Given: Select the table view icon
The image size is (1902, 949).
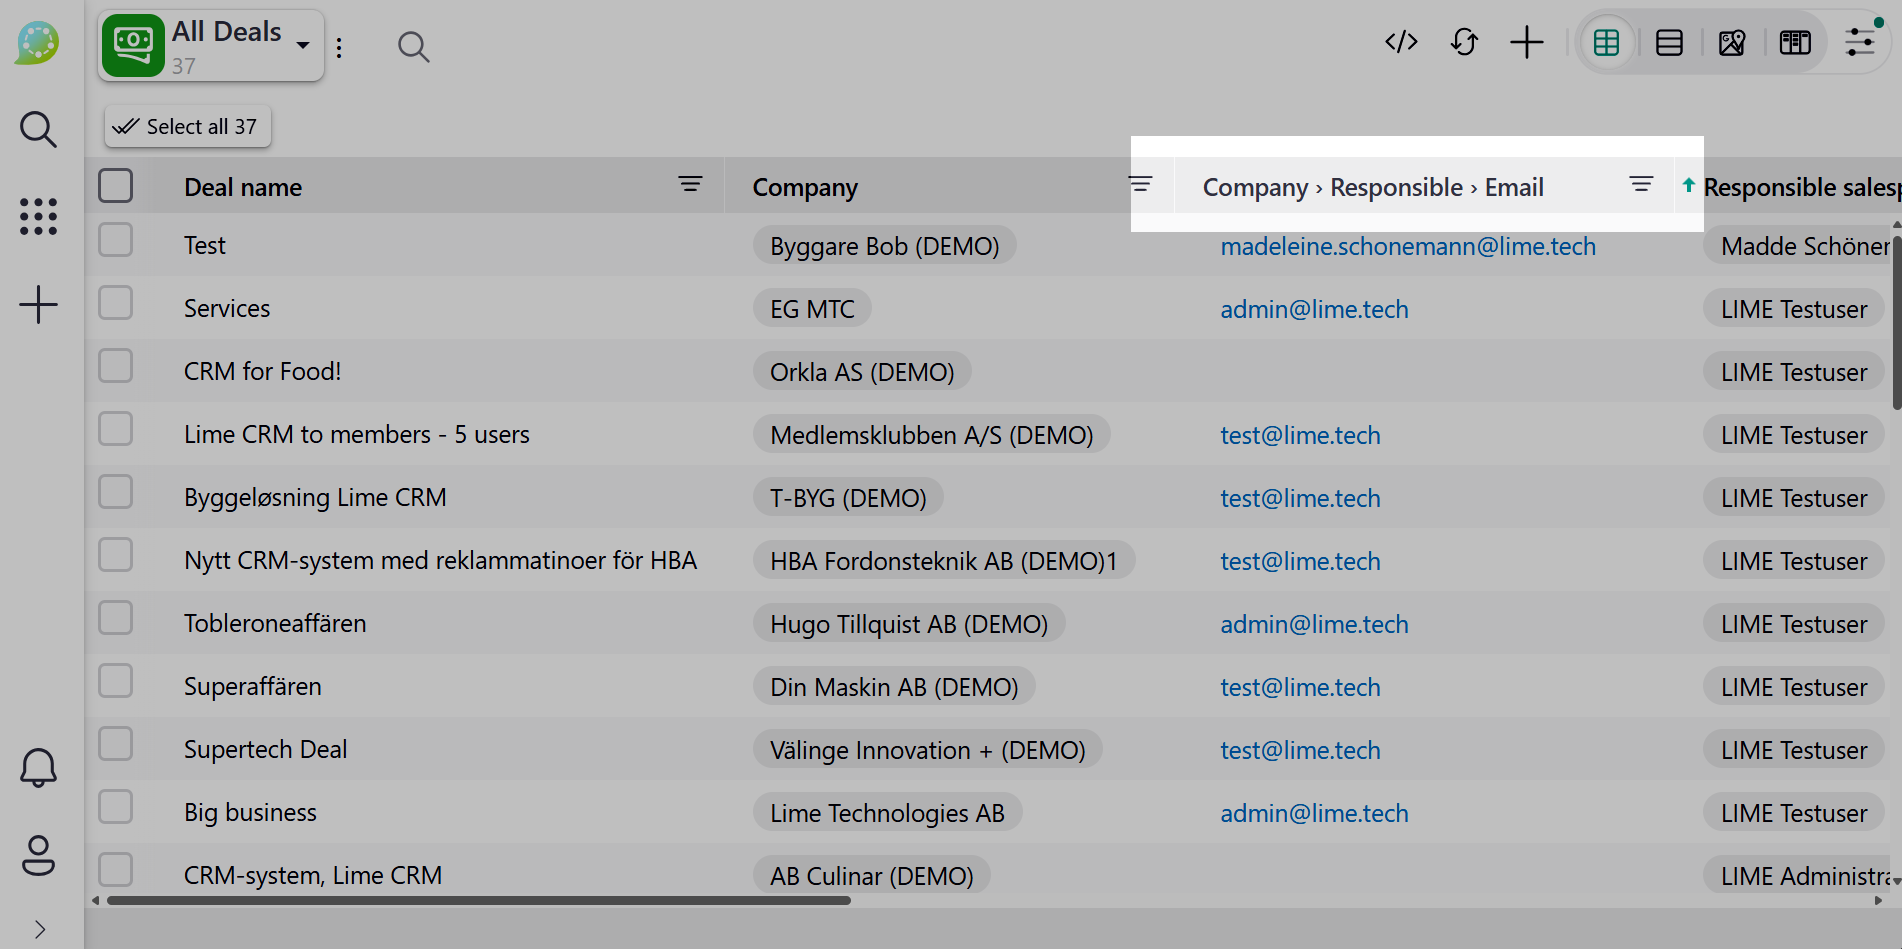Looking at the screenshot, I should click(1606, 43).
